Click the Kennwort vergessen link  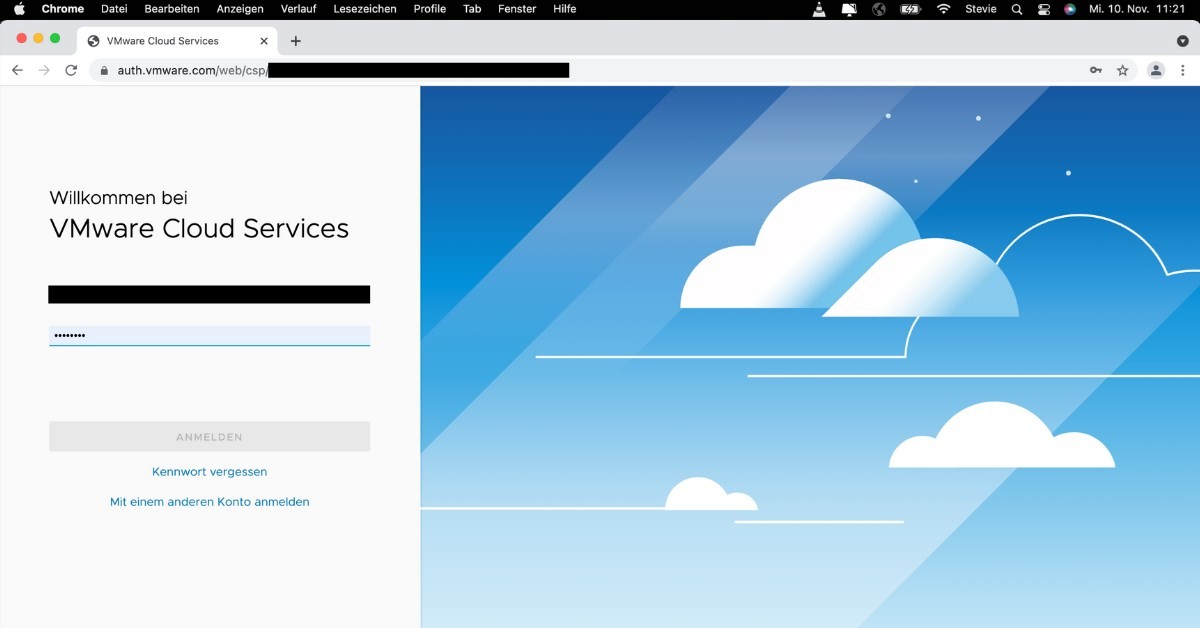pyautogui.click(x=209, y=472)
